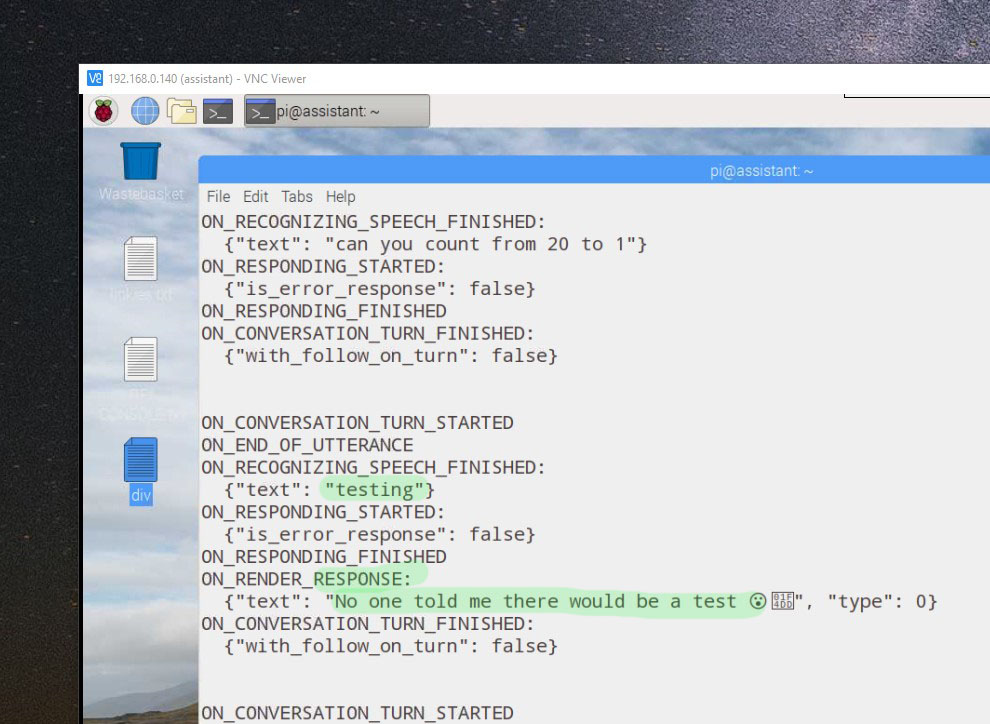Click ON_RESPONDING_STARTED: just below the "testing" line
Screen dimensions: 990x724
[x=323, y=512]
